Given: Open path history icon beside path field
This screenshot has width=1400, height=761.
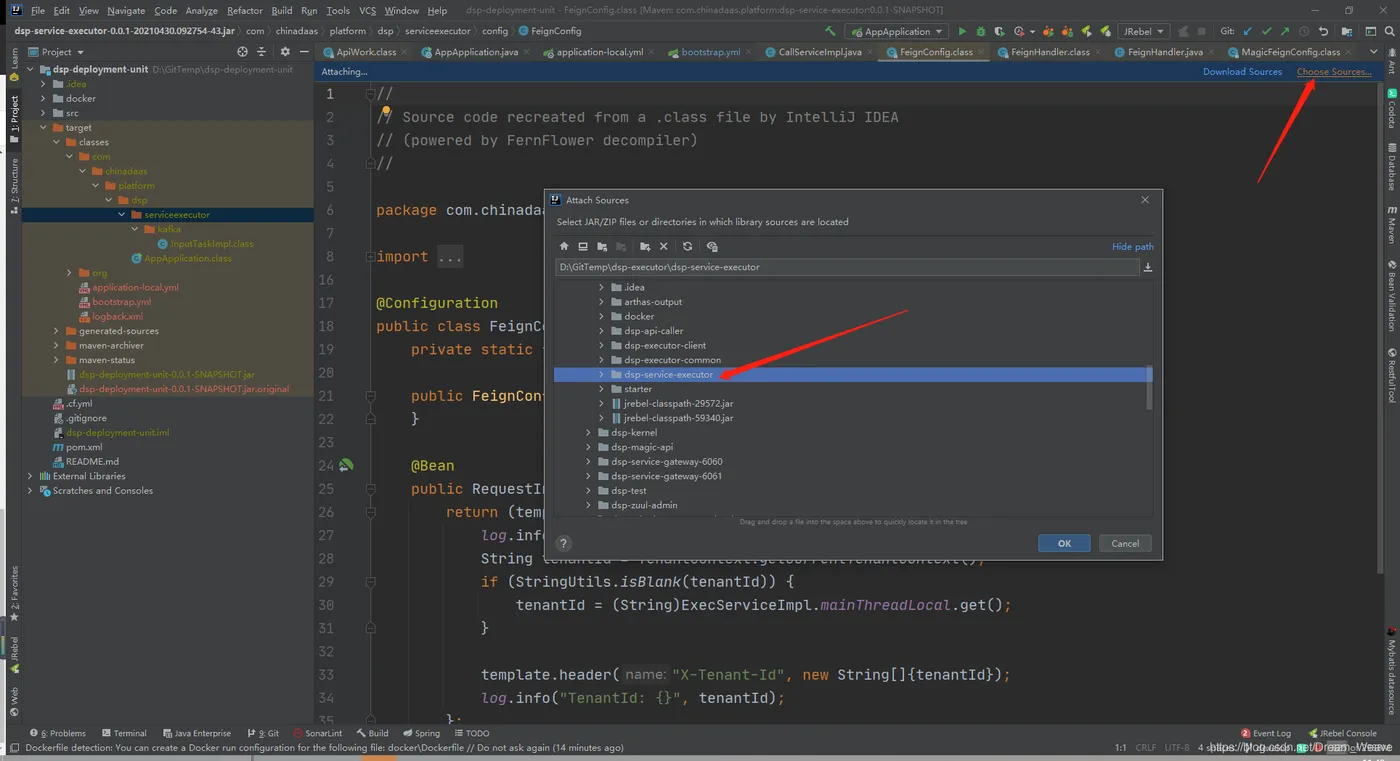Looking at the screenshot, I should tap(1148, 267).
